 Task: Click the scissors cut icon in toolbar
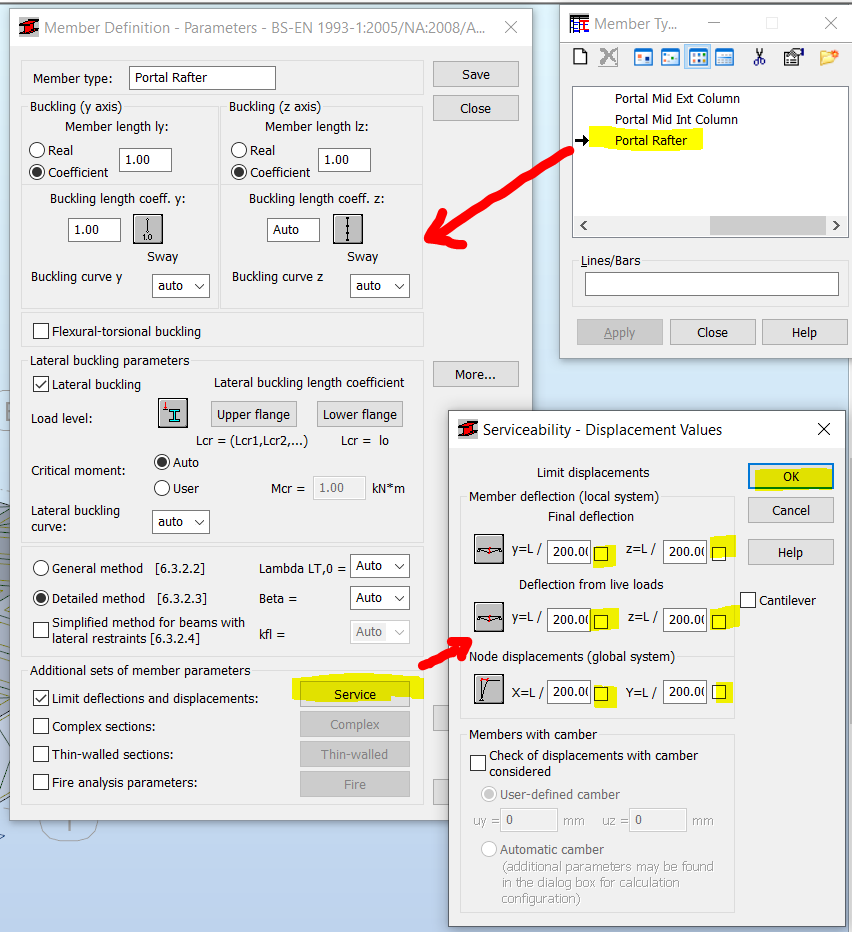click(x=758, y=57)
